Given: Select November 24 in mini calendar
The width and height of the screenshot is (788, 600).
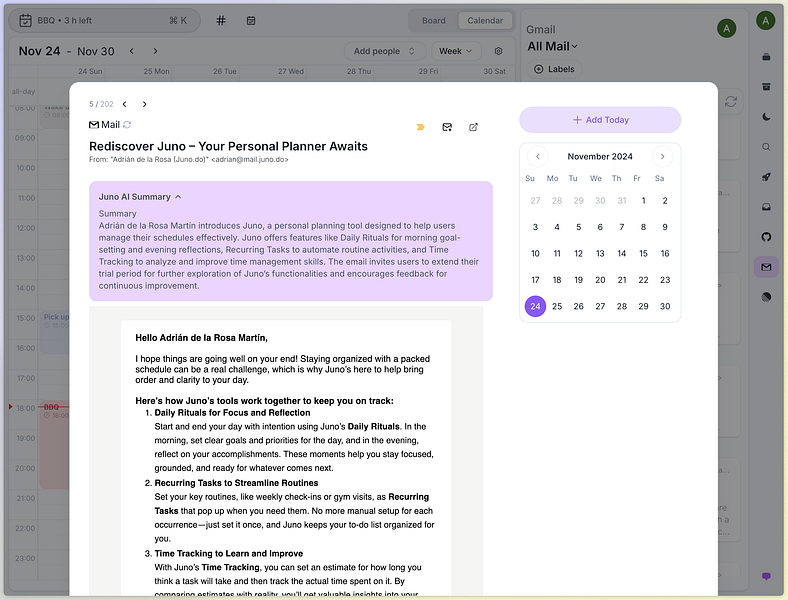Looking at the screenshot, I should 535,306.
